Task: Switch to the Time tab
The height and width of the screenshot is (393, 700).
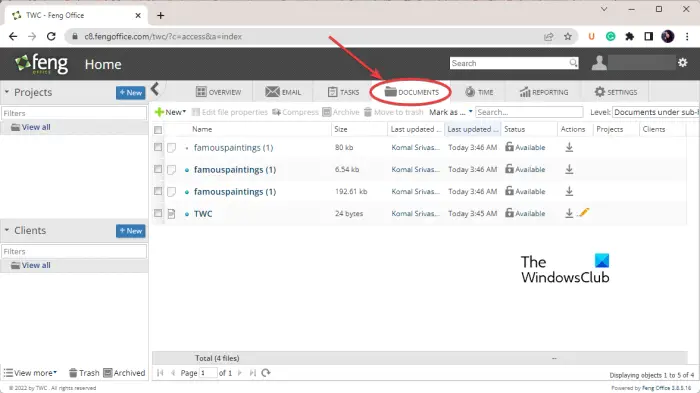Action: (479, 92)
